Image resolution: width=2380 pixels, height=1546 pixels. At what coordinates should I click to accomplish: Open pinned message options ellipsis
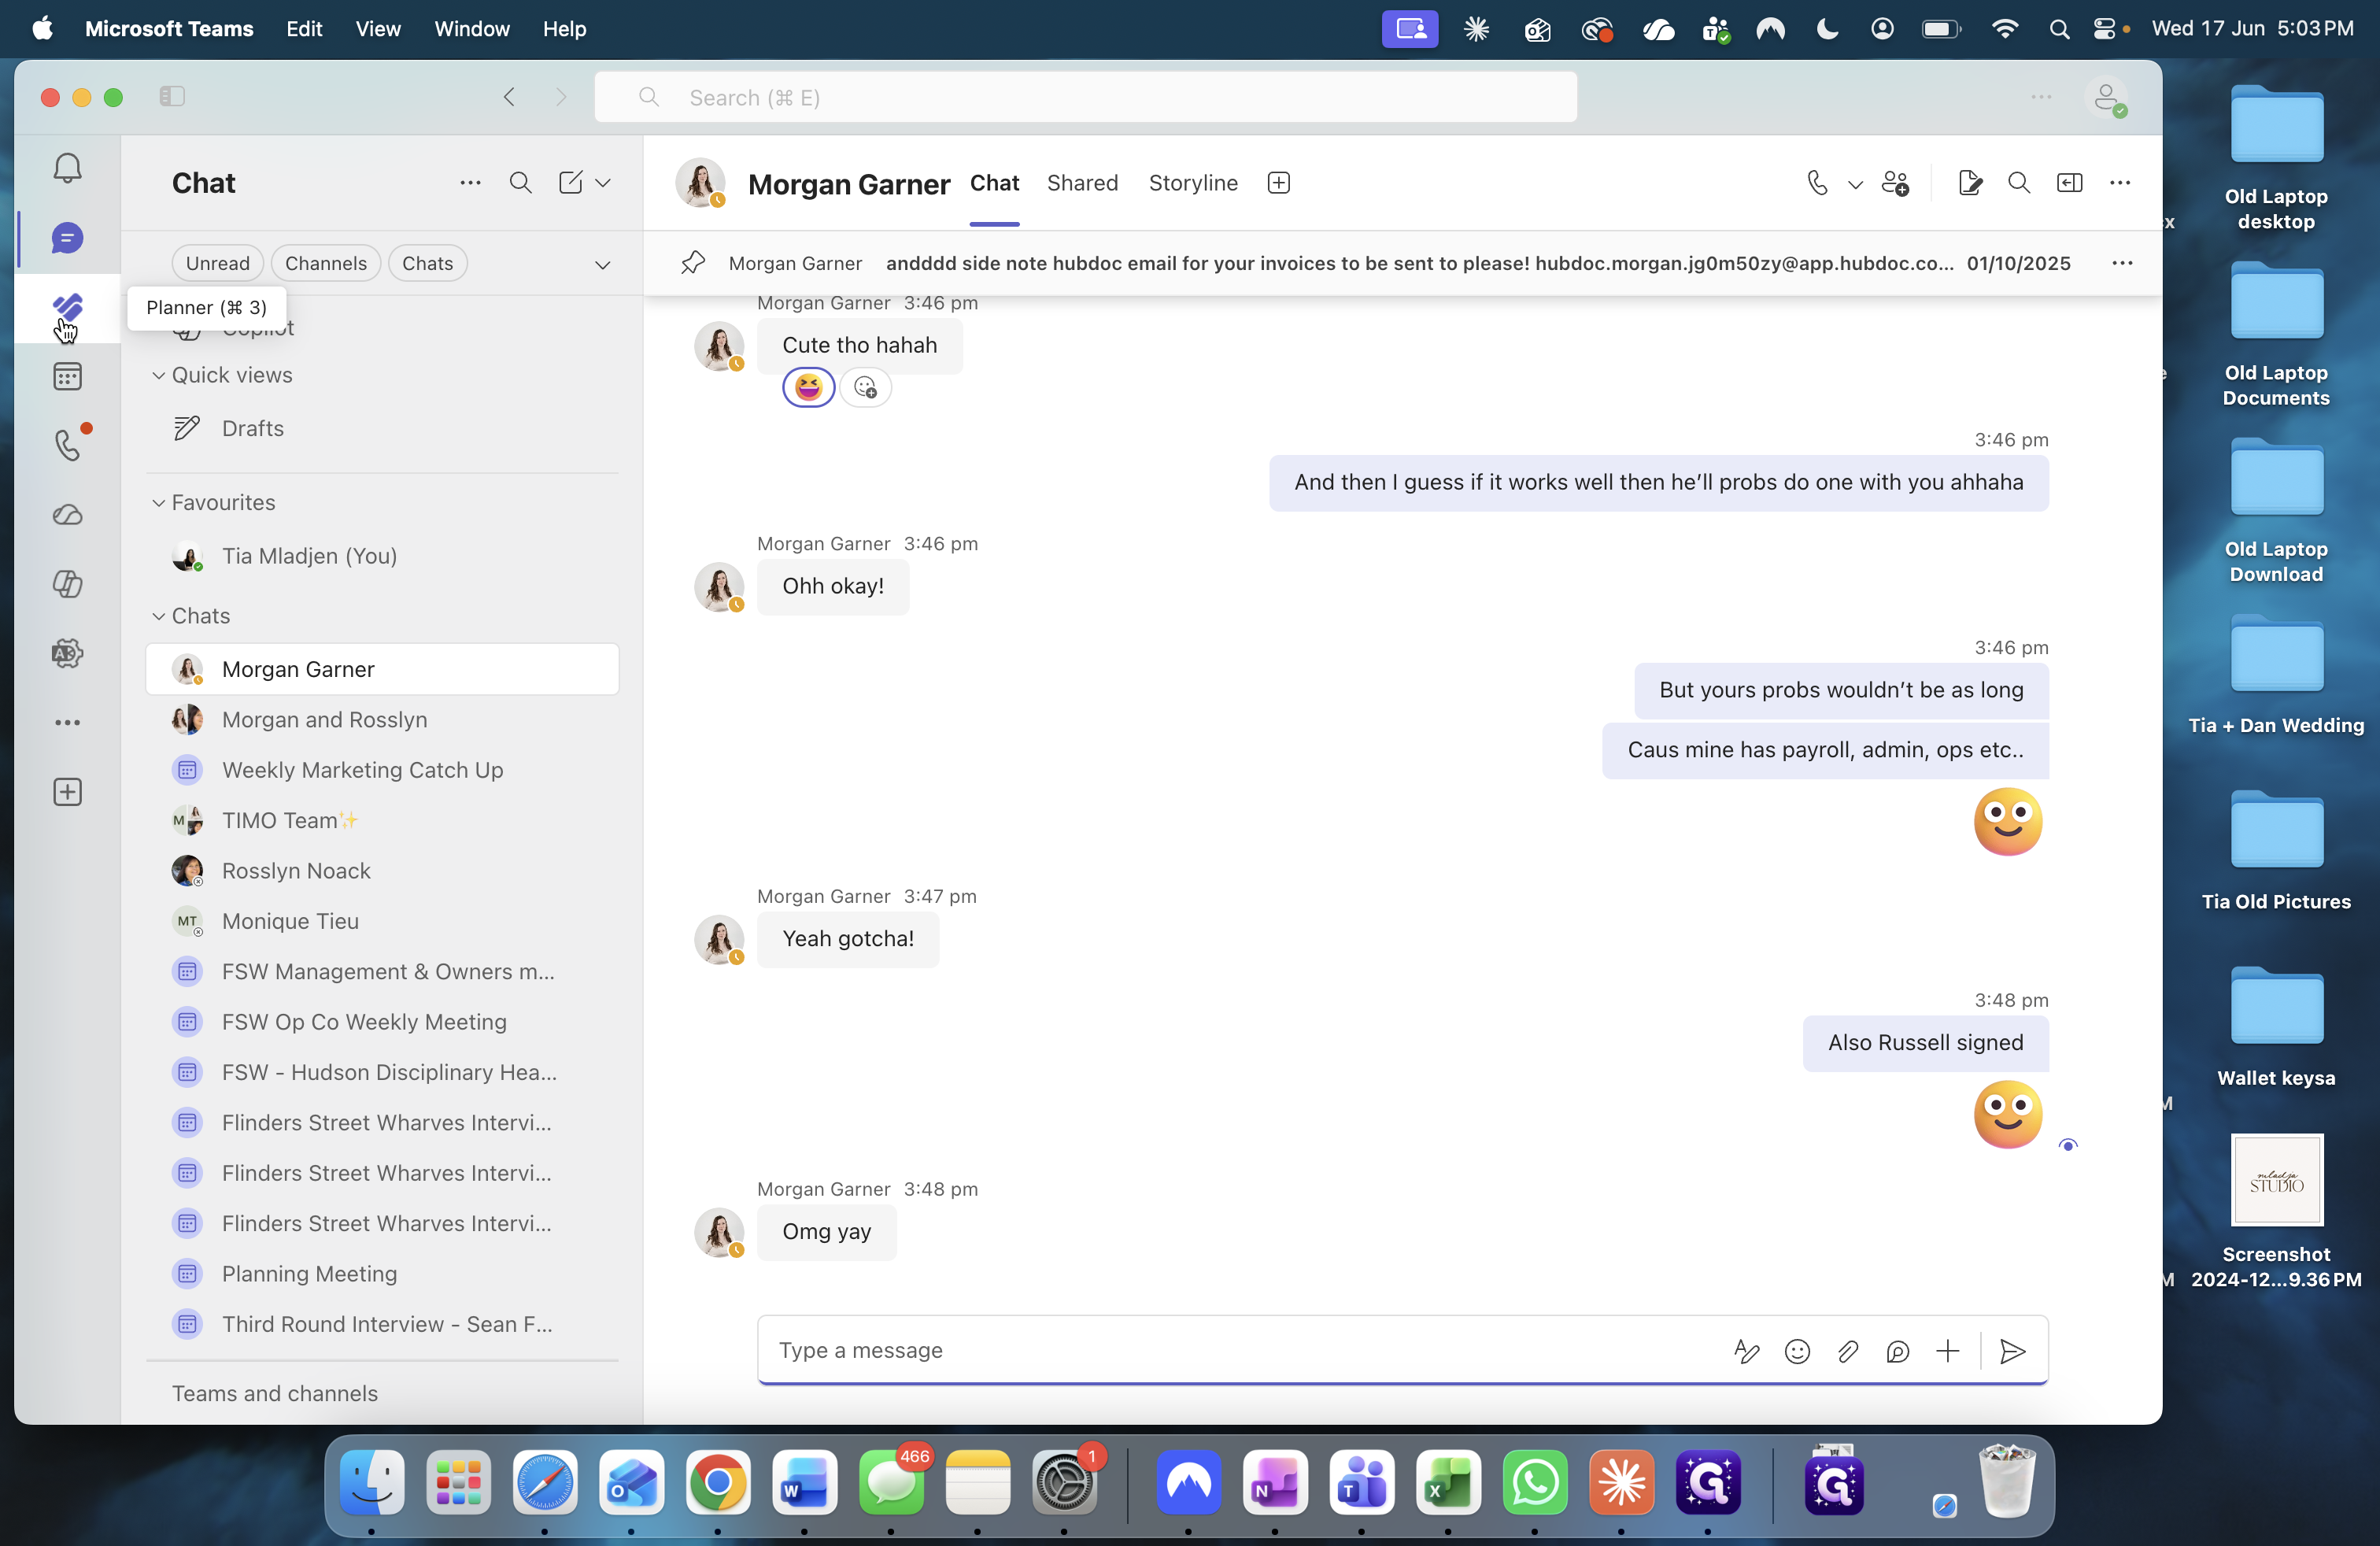[2122, 263]
